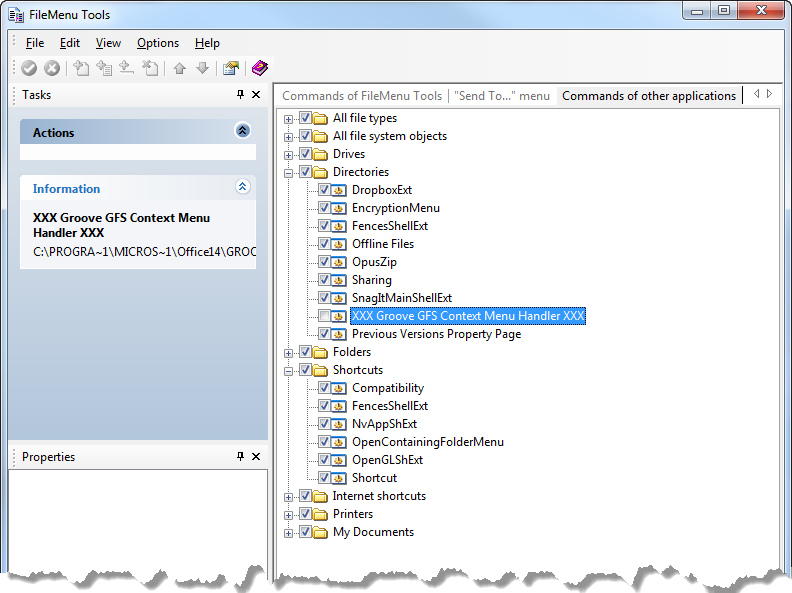Close the Properties panel
Image resolution: width=792 pixels, height=593 pixels.
pos(256,456)
